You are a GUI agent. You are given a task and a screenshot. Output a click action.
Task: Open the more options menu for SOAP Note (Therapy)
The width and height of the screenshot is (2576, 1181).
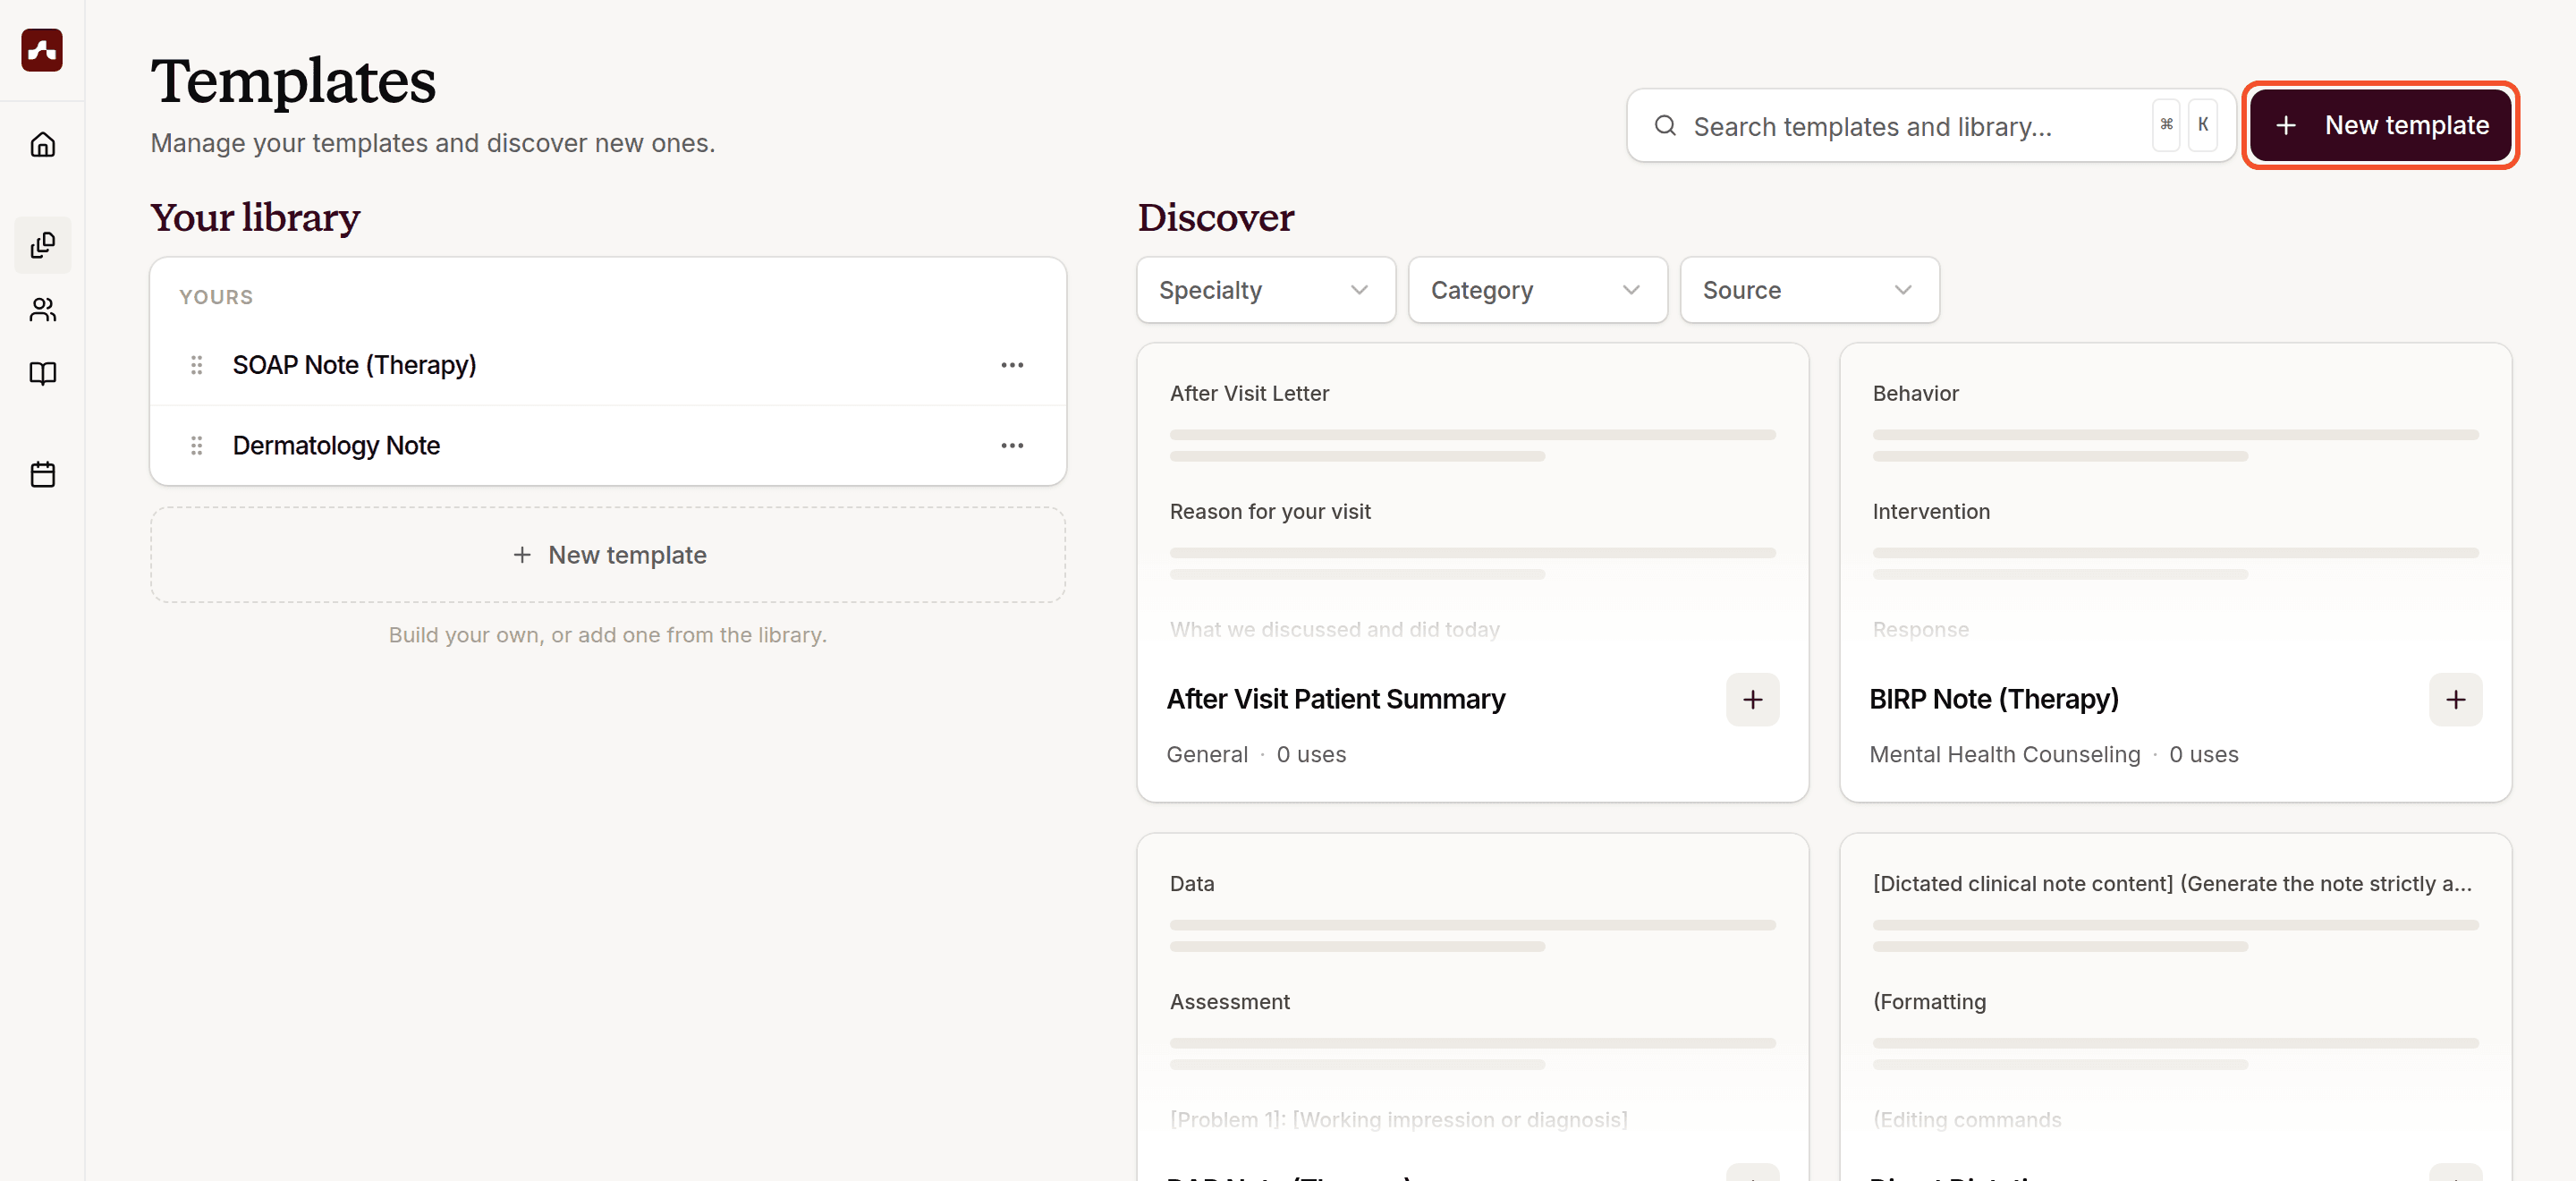(1012, 365)
